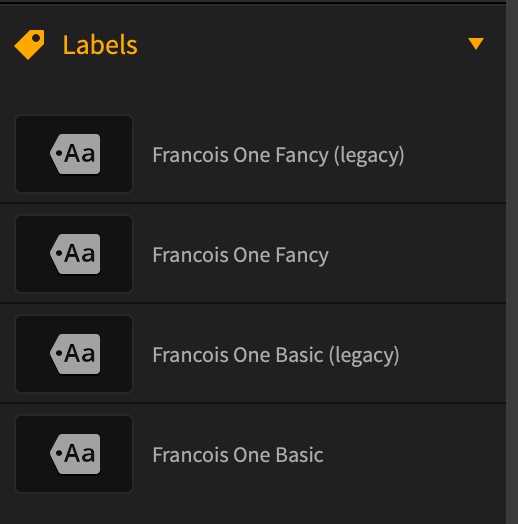Screen dimensions: 518x524
Task: Click row space right of 'Francois One Basic (legacy)'
Action: coord(453,354)
